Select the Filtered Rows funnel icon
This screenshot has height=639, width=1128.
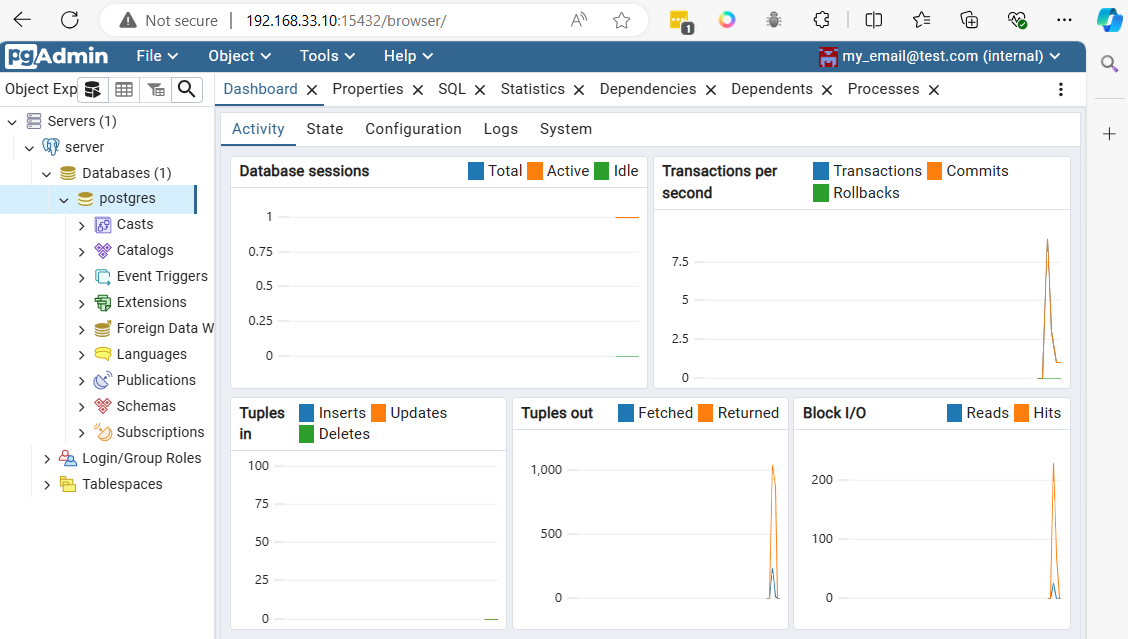pos(155,89)
